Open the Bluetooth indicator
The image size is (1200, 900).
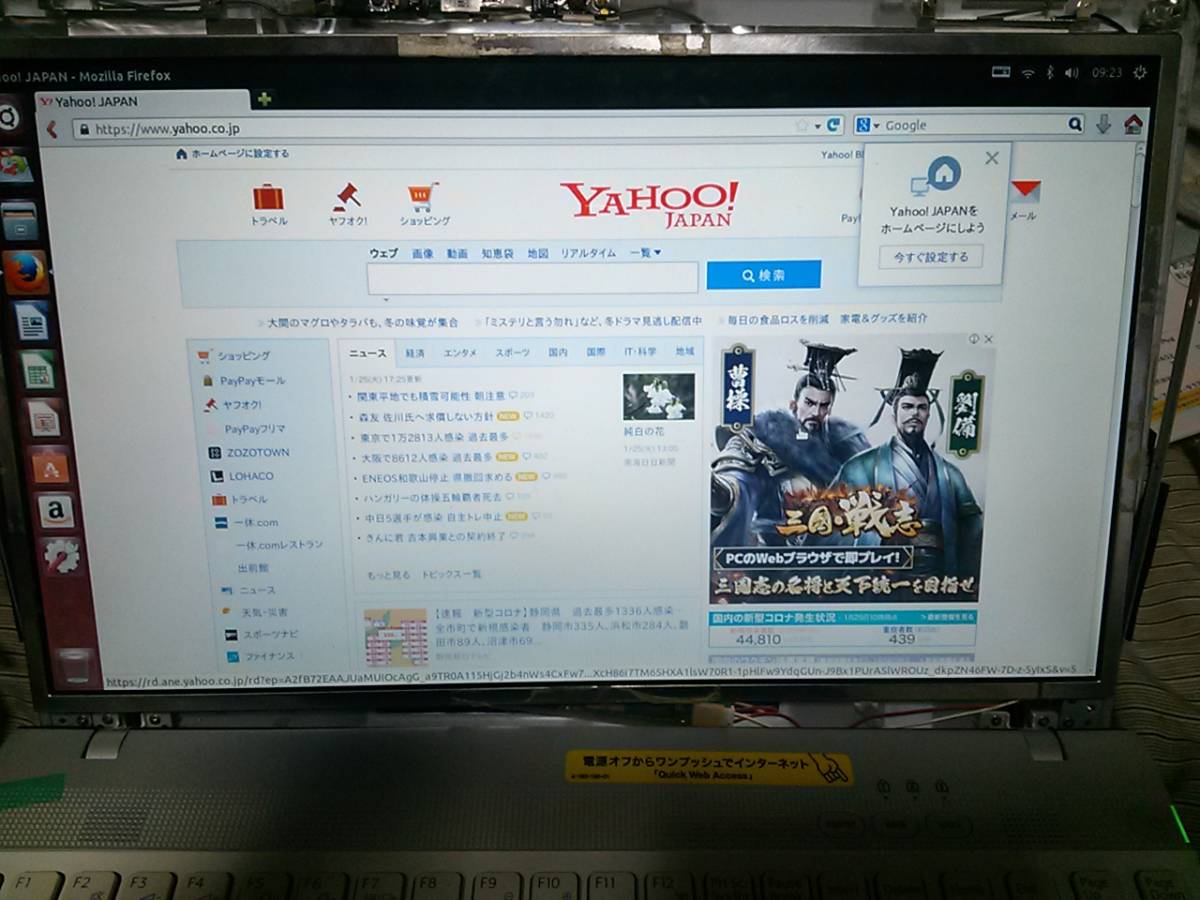tap(1050, 73)
